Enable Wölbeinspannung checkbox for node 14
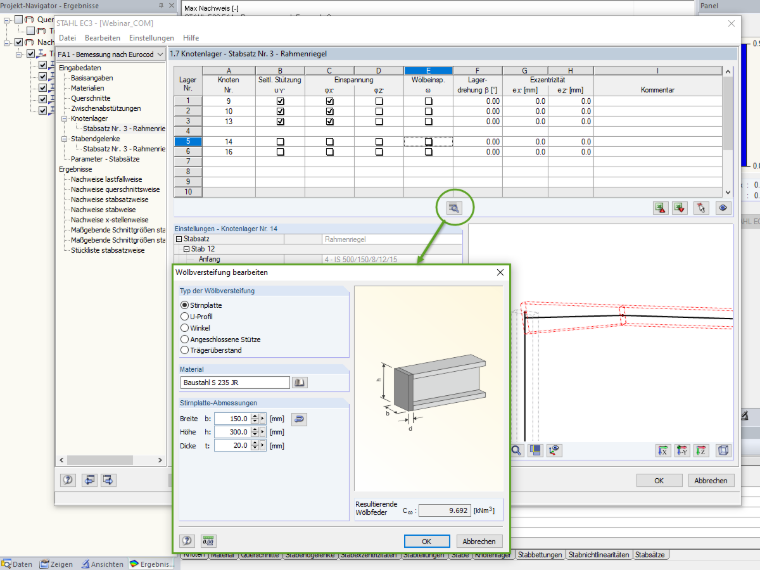The width and height of the screenshot is (760, 570). pos(428,142)
